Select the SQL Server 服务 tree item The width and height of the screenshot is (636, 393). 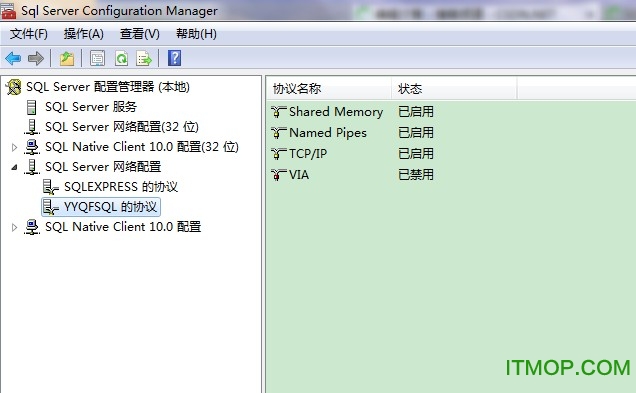[91, 107]
